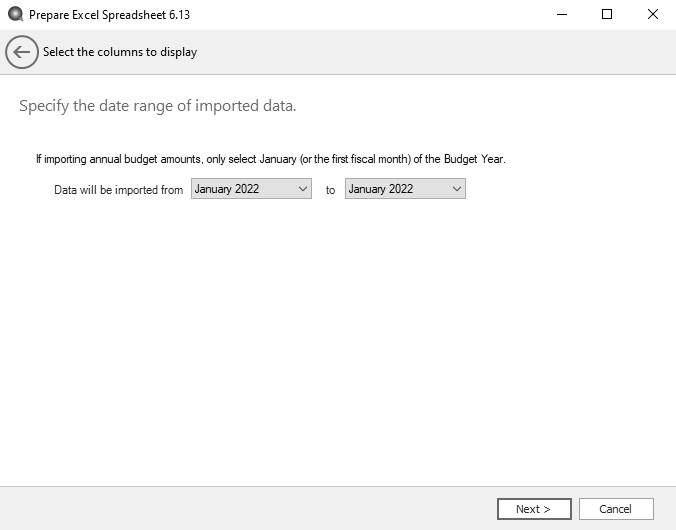This screenshot has height=530, width=676.
Task: Go back using the circled arrow icon
Action: coord(22,52)
